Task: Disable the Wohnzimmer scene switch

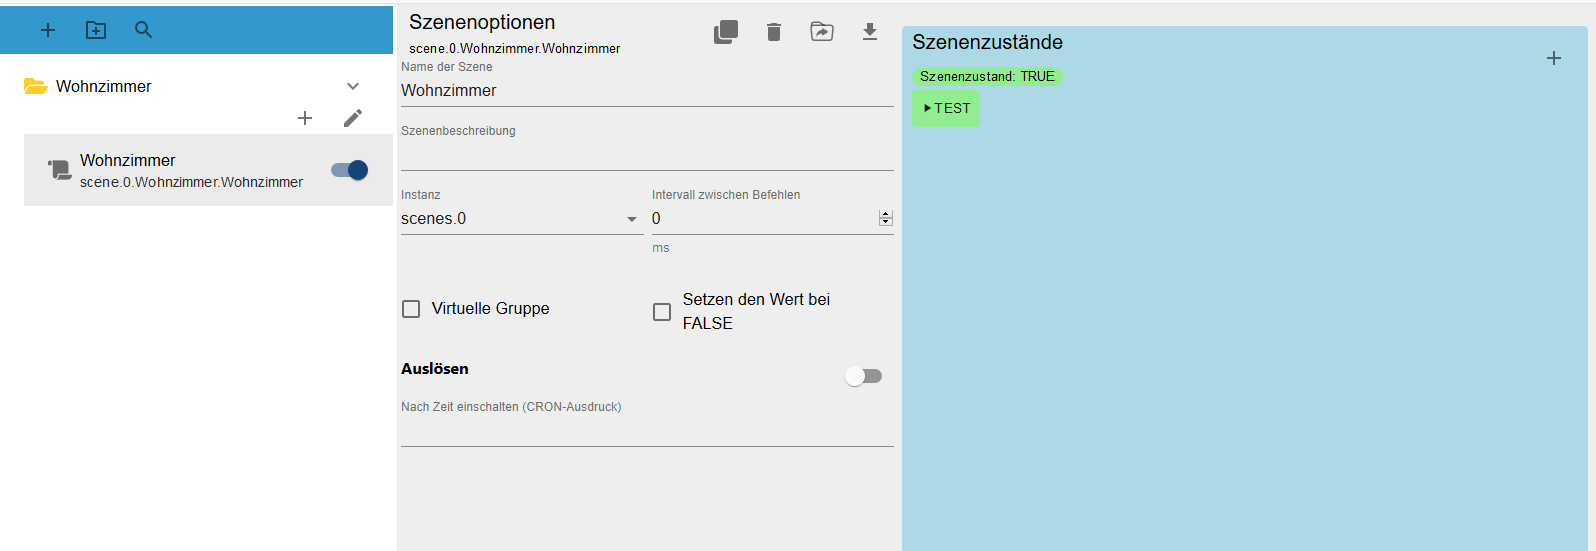Action: click(x=350, y=170)
